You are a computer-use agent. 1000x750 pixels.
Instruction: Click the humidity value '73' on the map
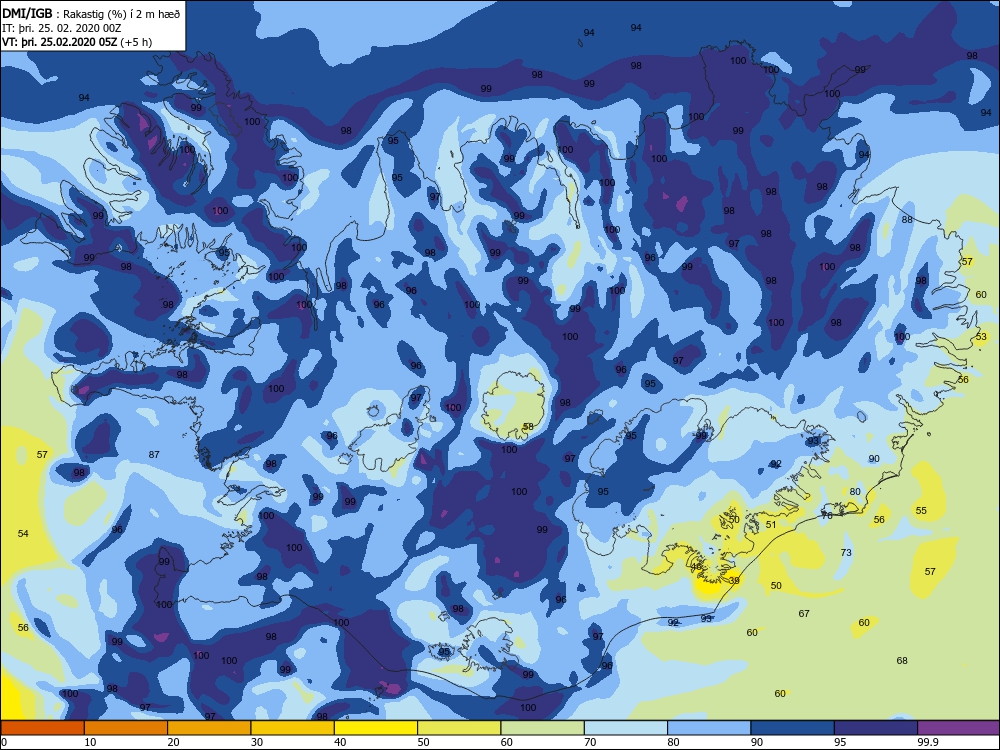point(846,552)
